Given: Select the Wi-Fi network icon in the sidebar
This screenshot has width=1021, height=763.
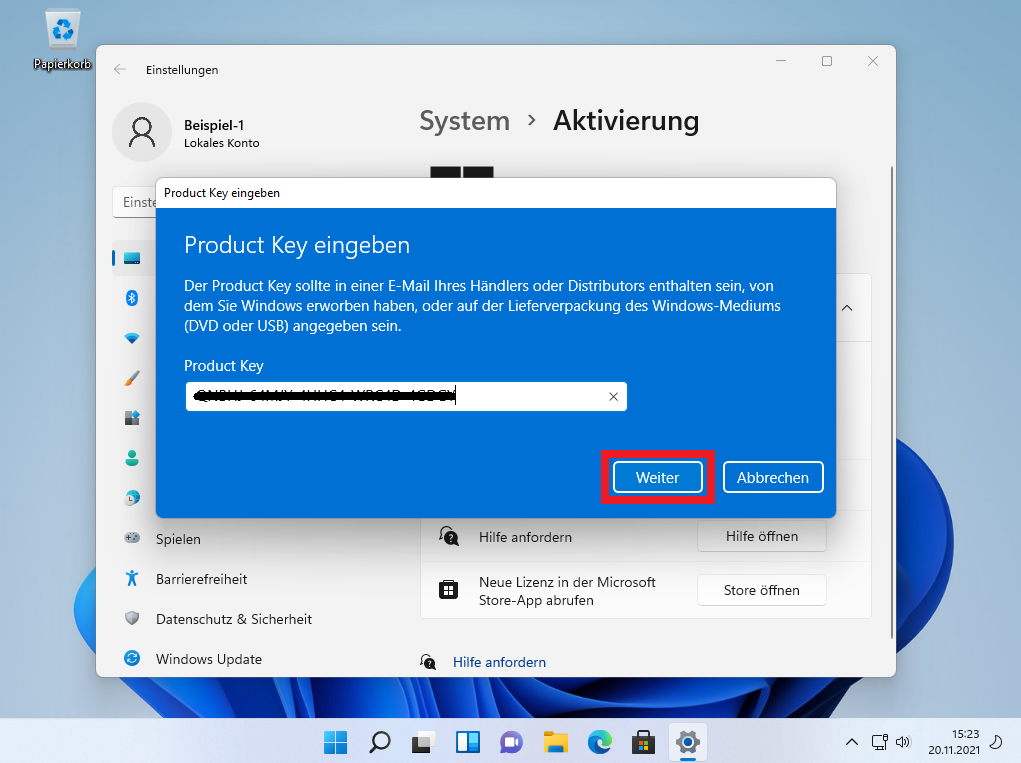Looking at the screenshot, I should point(131,338).
